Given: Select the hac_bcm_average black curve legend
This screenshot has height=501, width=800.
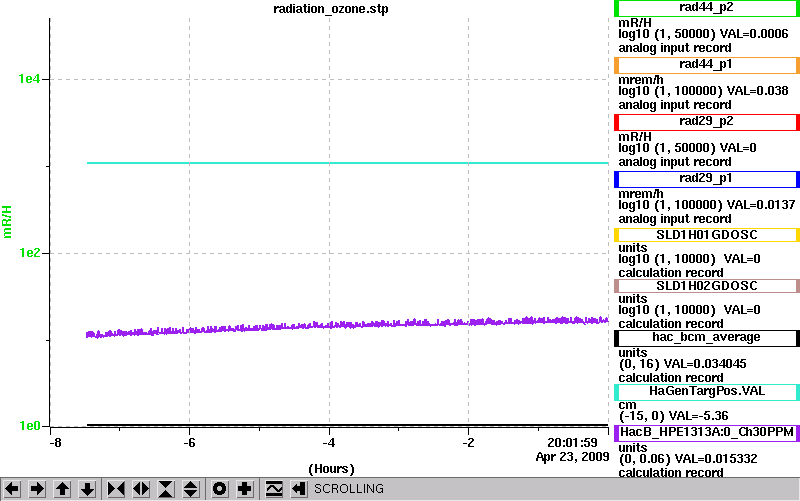Looking at the screenshot, I should coord(707,338).
